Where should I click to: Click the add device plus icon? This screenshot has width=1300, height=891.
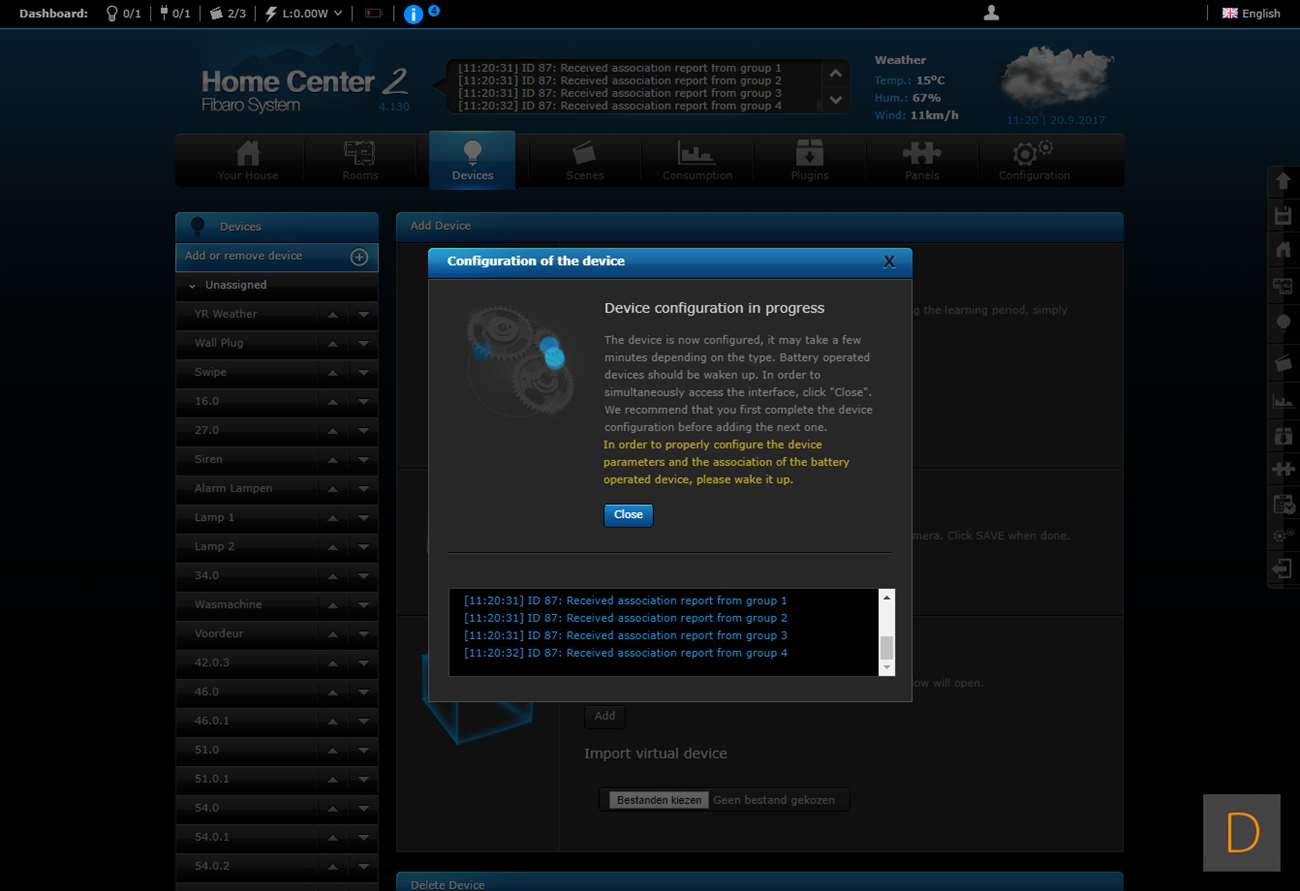pos(359,257)
